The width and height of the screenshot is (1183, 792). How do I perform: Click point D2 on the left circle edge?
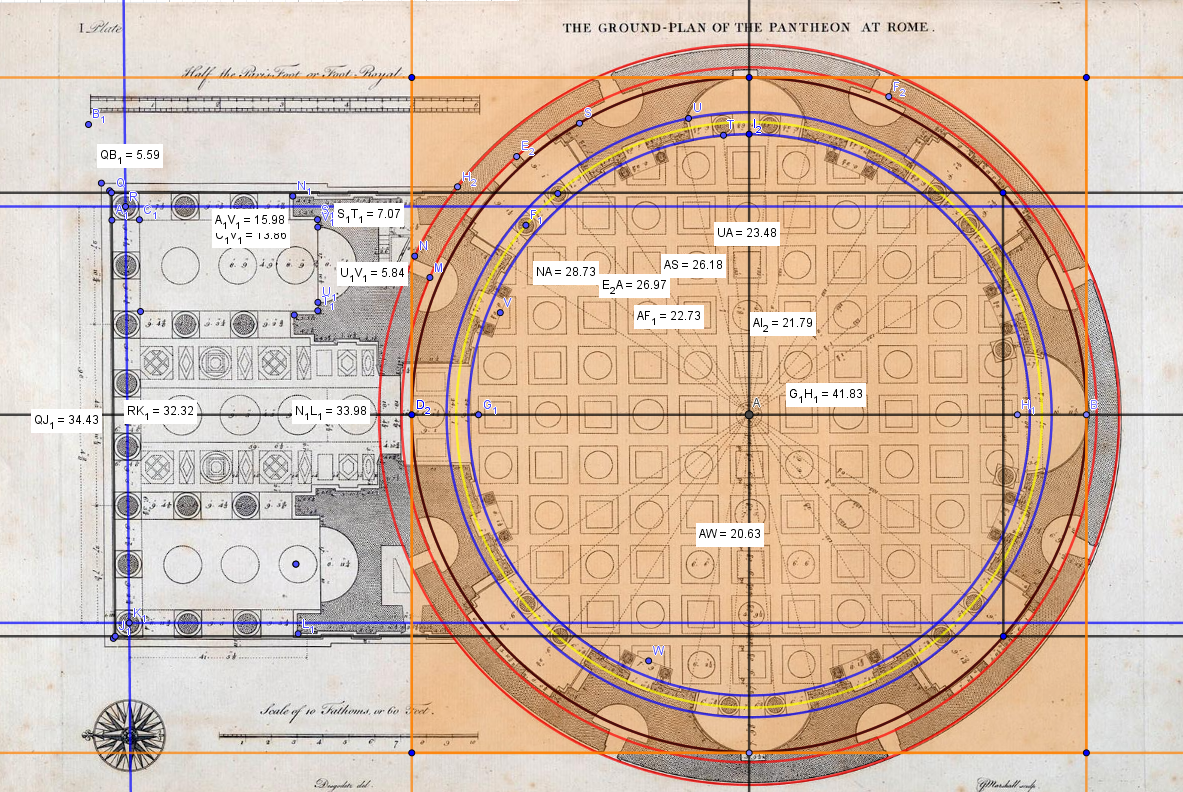413,414
